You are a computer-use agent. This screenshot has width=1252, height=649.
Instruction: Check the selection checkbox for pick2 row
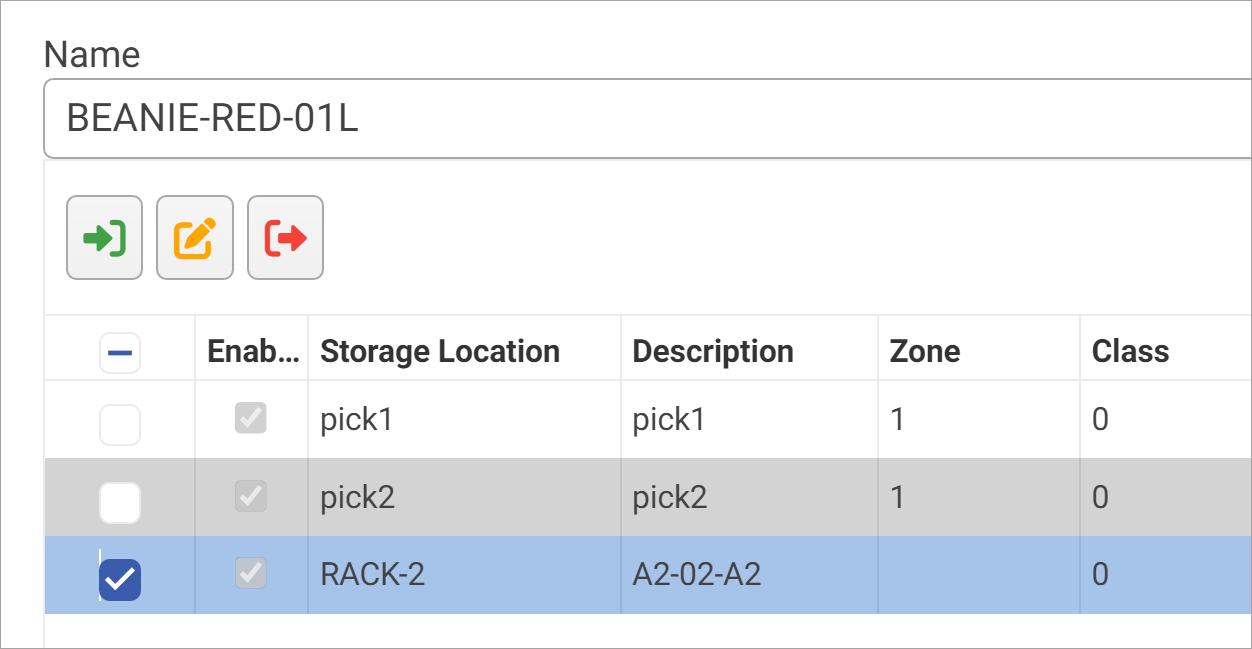tap(119, 503)
